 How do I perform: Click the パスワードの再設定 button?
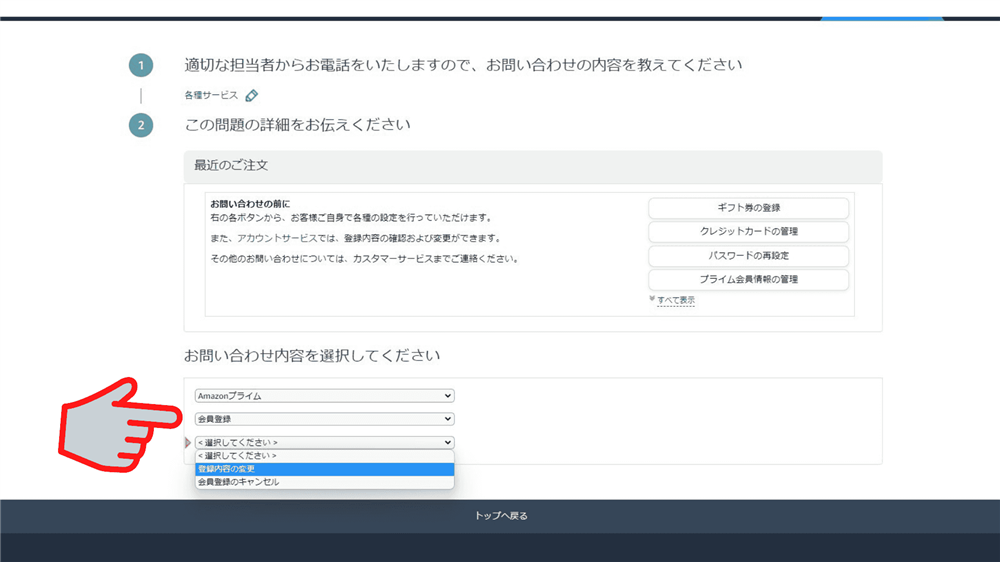click(748, 256)
